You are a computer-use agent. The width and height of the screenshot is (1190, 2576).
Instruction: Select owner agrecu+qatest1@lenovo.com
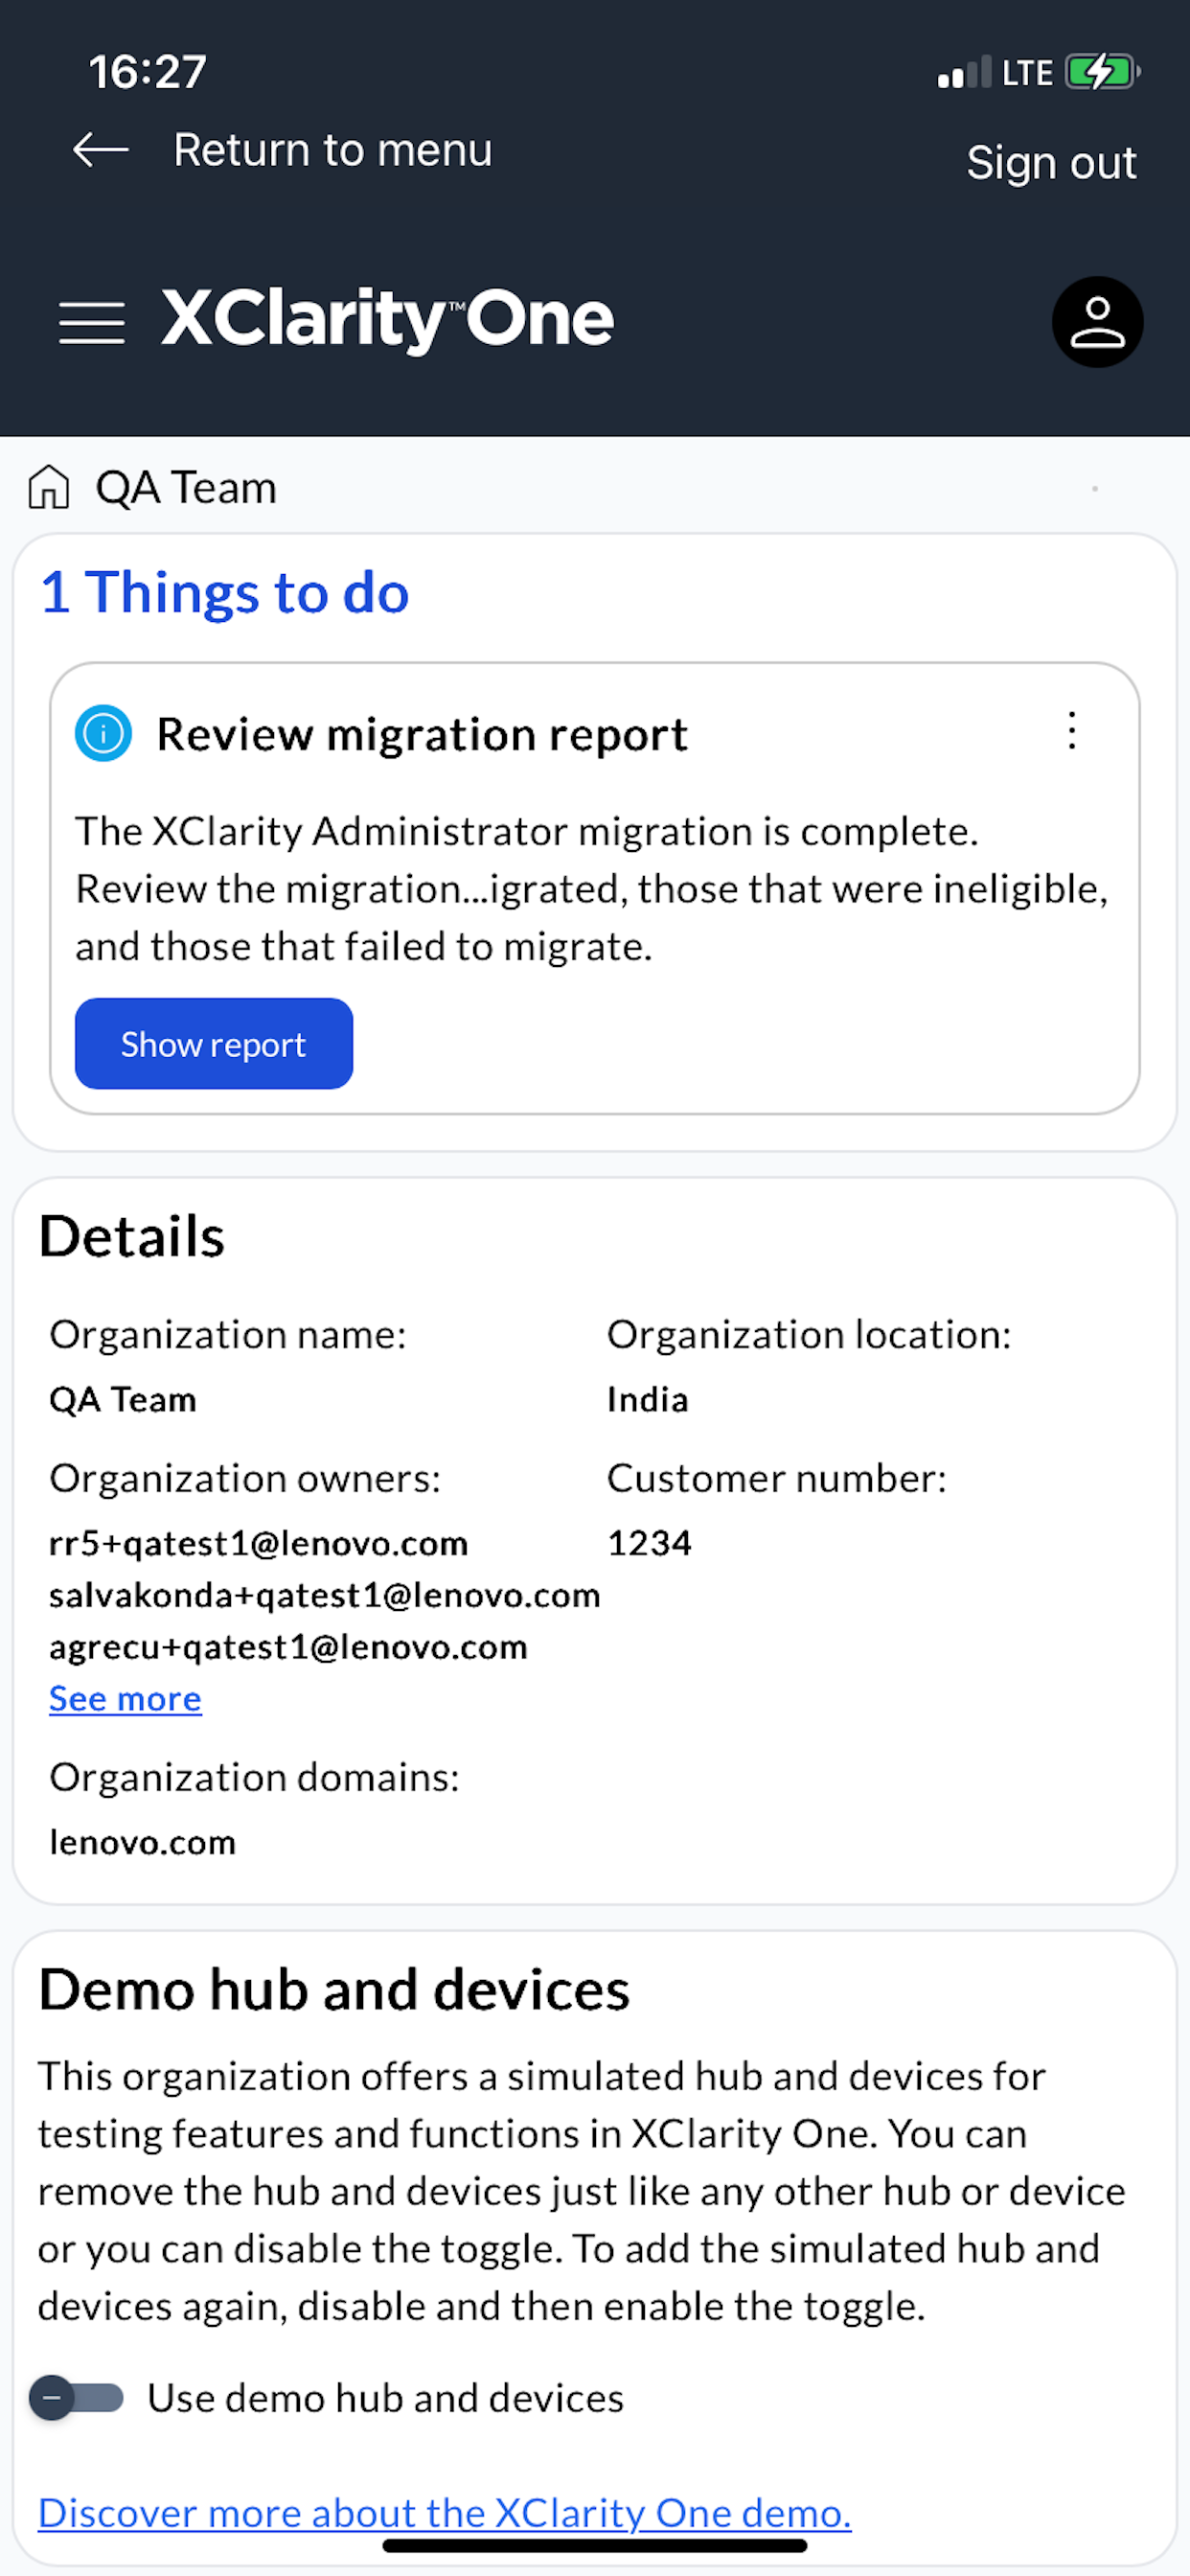coord(288,1647)
